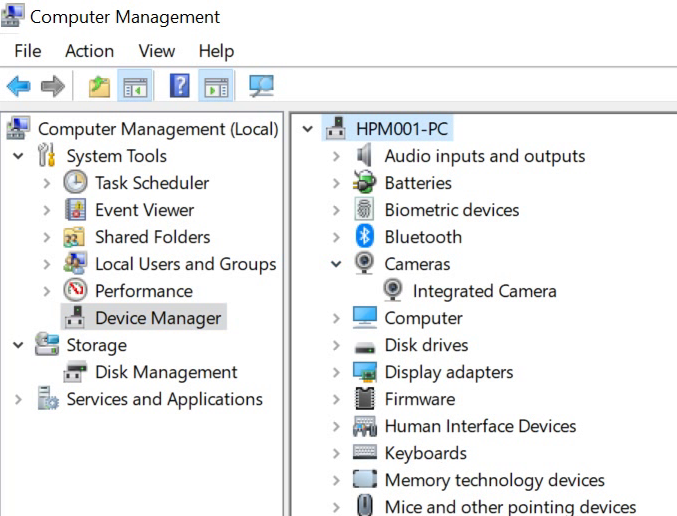Image resolution: width=677 pixels, height=516 pixels.
Task: Expand the Shared Folders node
Action: click(47, 237)
